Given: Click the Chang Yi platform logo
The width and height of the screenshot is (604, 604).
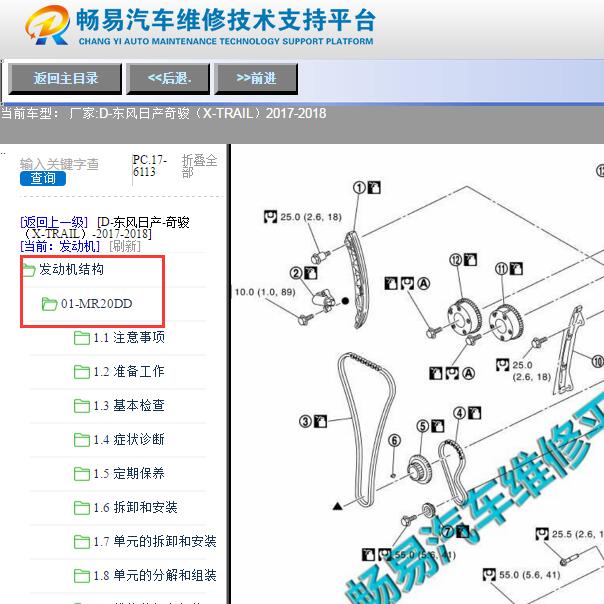Looking at the screenshot, I should click(48, 25).
